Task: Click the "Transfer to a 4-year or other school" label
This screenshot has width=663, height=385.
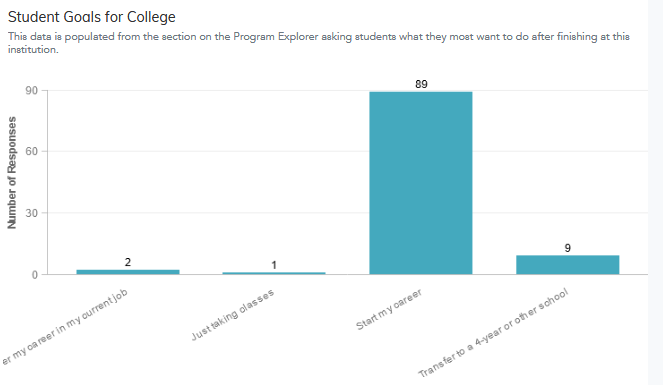Action: pos(493,333)
